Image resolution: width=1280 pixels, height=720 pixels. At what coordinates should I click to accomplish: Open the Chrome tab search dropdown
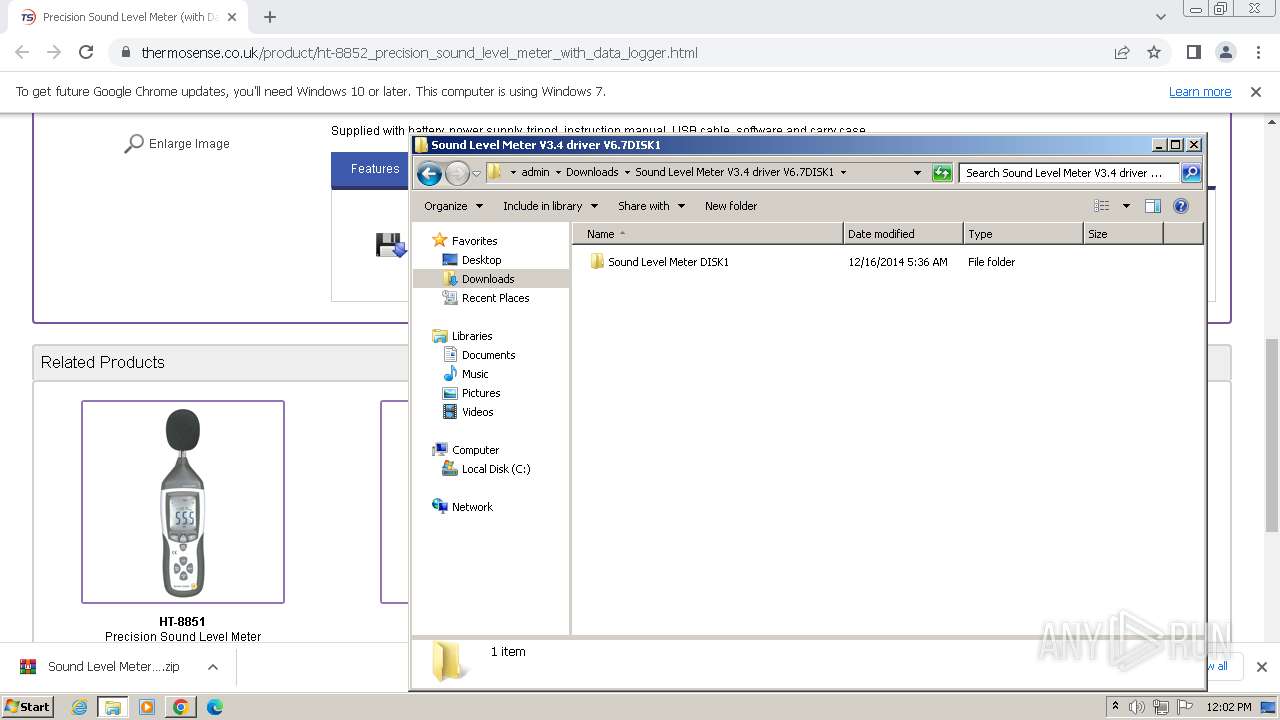click(x=1160, y=17)
